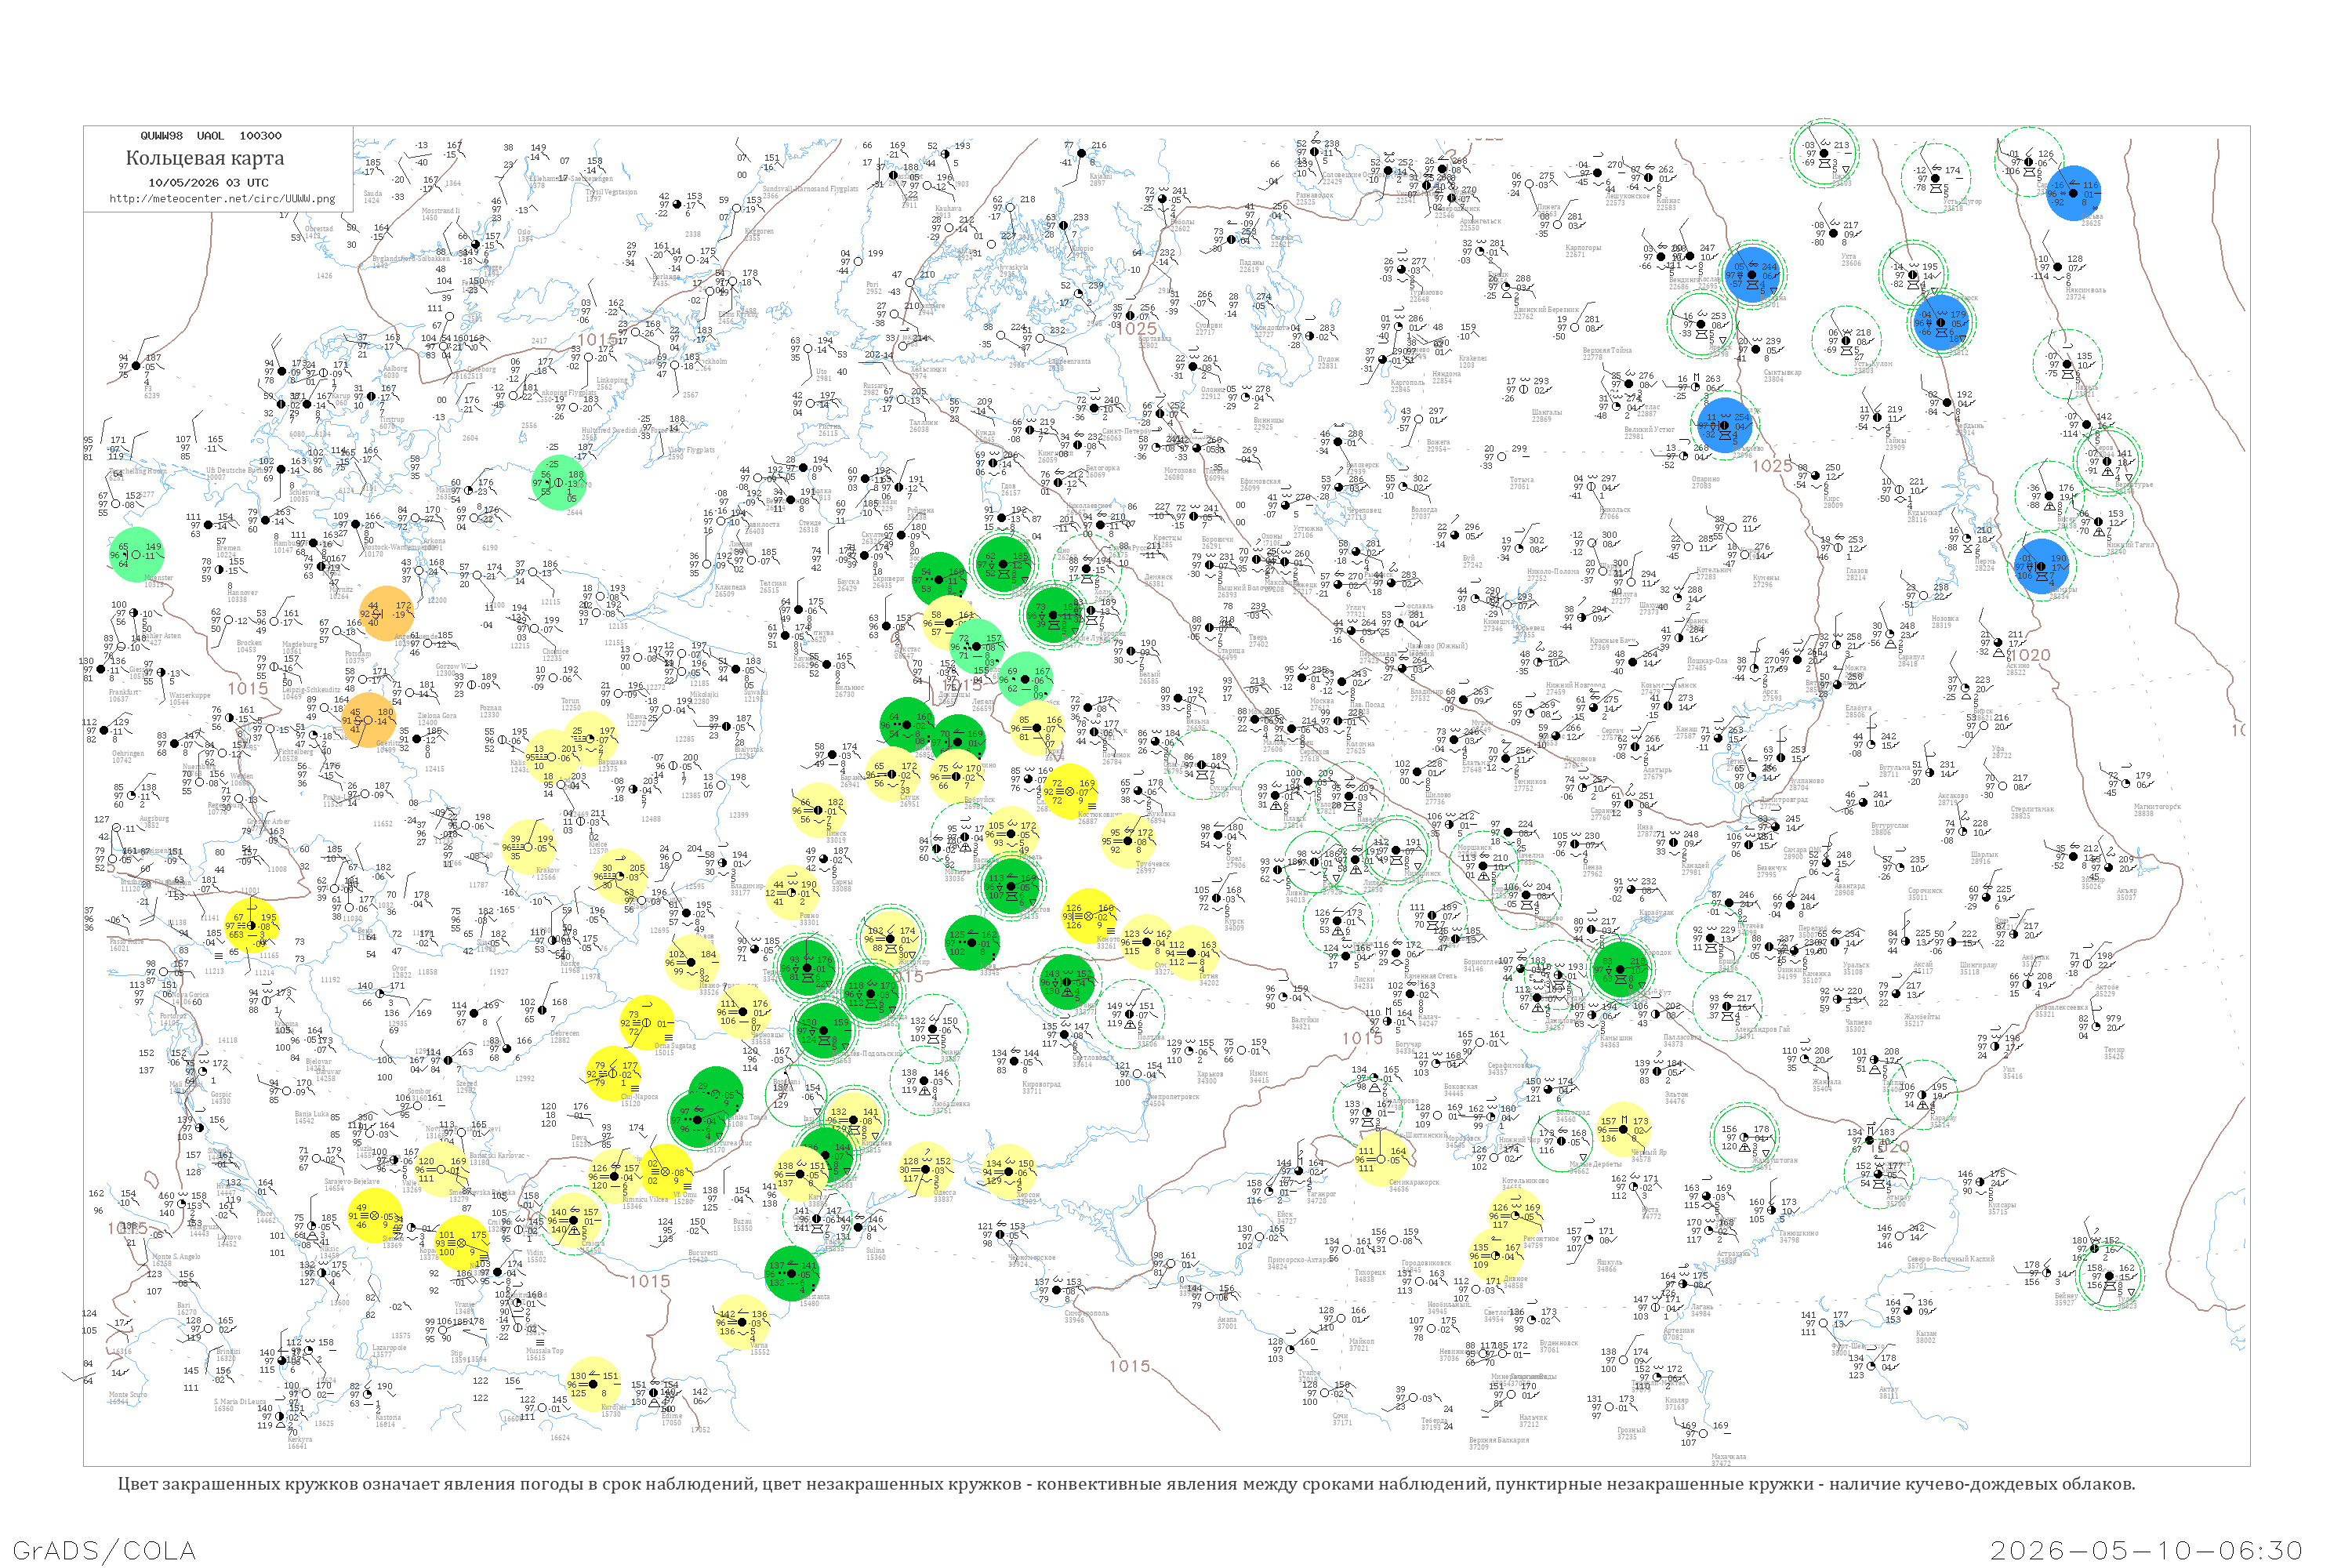Click the bright yellow circle at Cluj-Napoca
The height and width of the screenshot is (1568, 2352).
613,1074
